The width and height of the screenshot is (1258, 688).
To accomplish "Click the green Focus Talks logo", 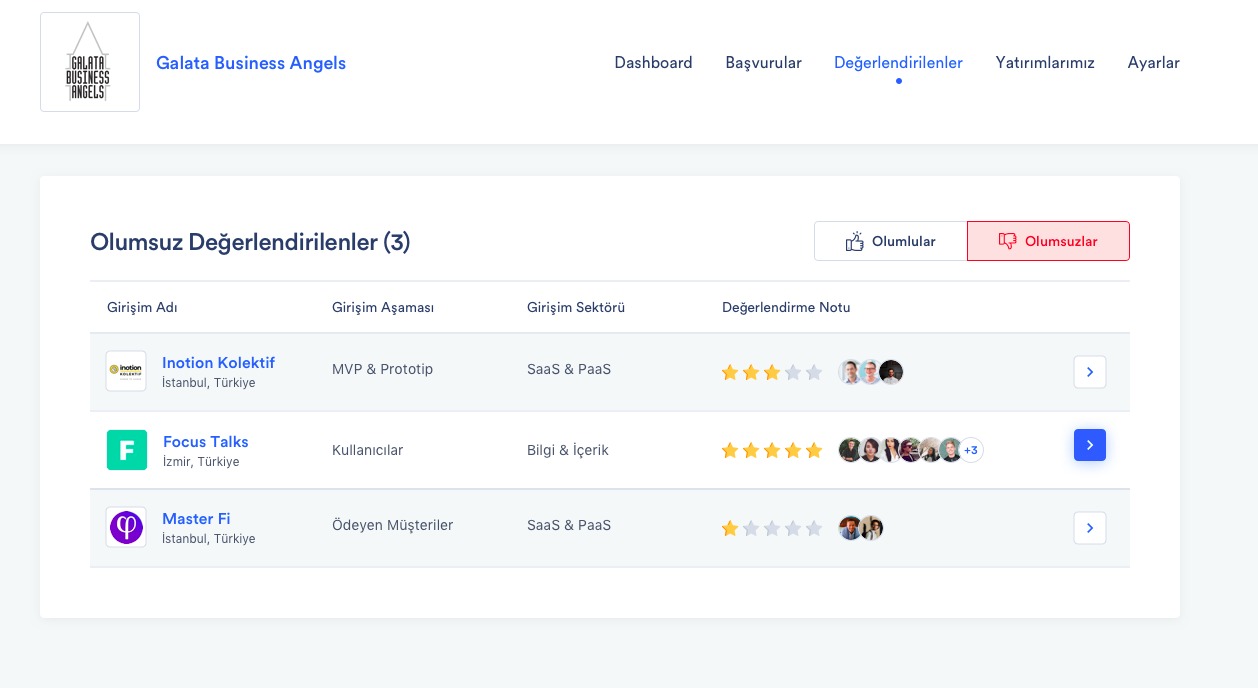I will (x=127, y=450).
